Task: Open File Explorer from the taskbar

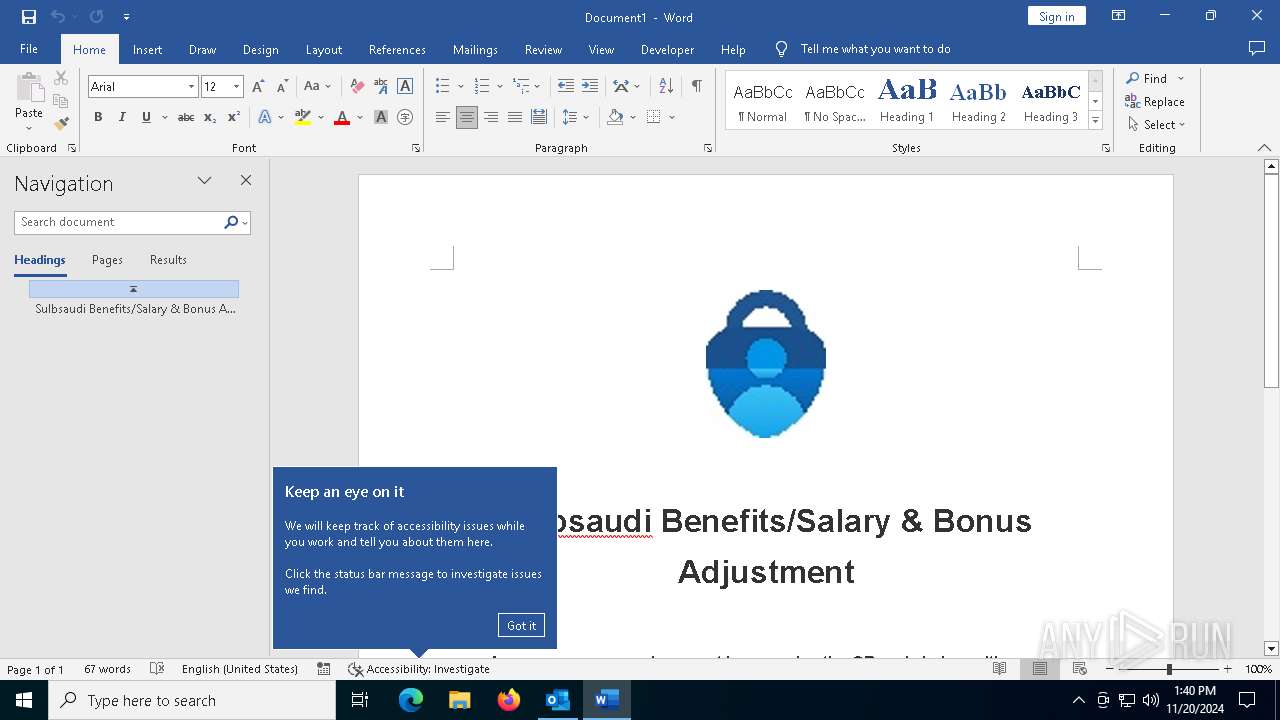Action: pos(460,700)
